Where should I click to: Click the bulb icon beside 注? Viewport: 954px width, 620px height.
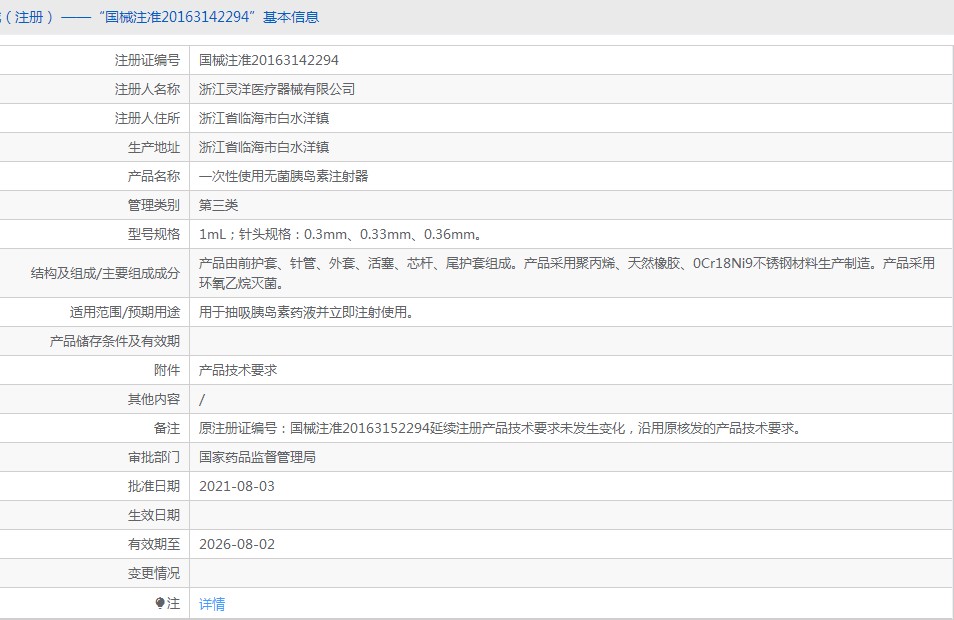[x=160, y=603]
